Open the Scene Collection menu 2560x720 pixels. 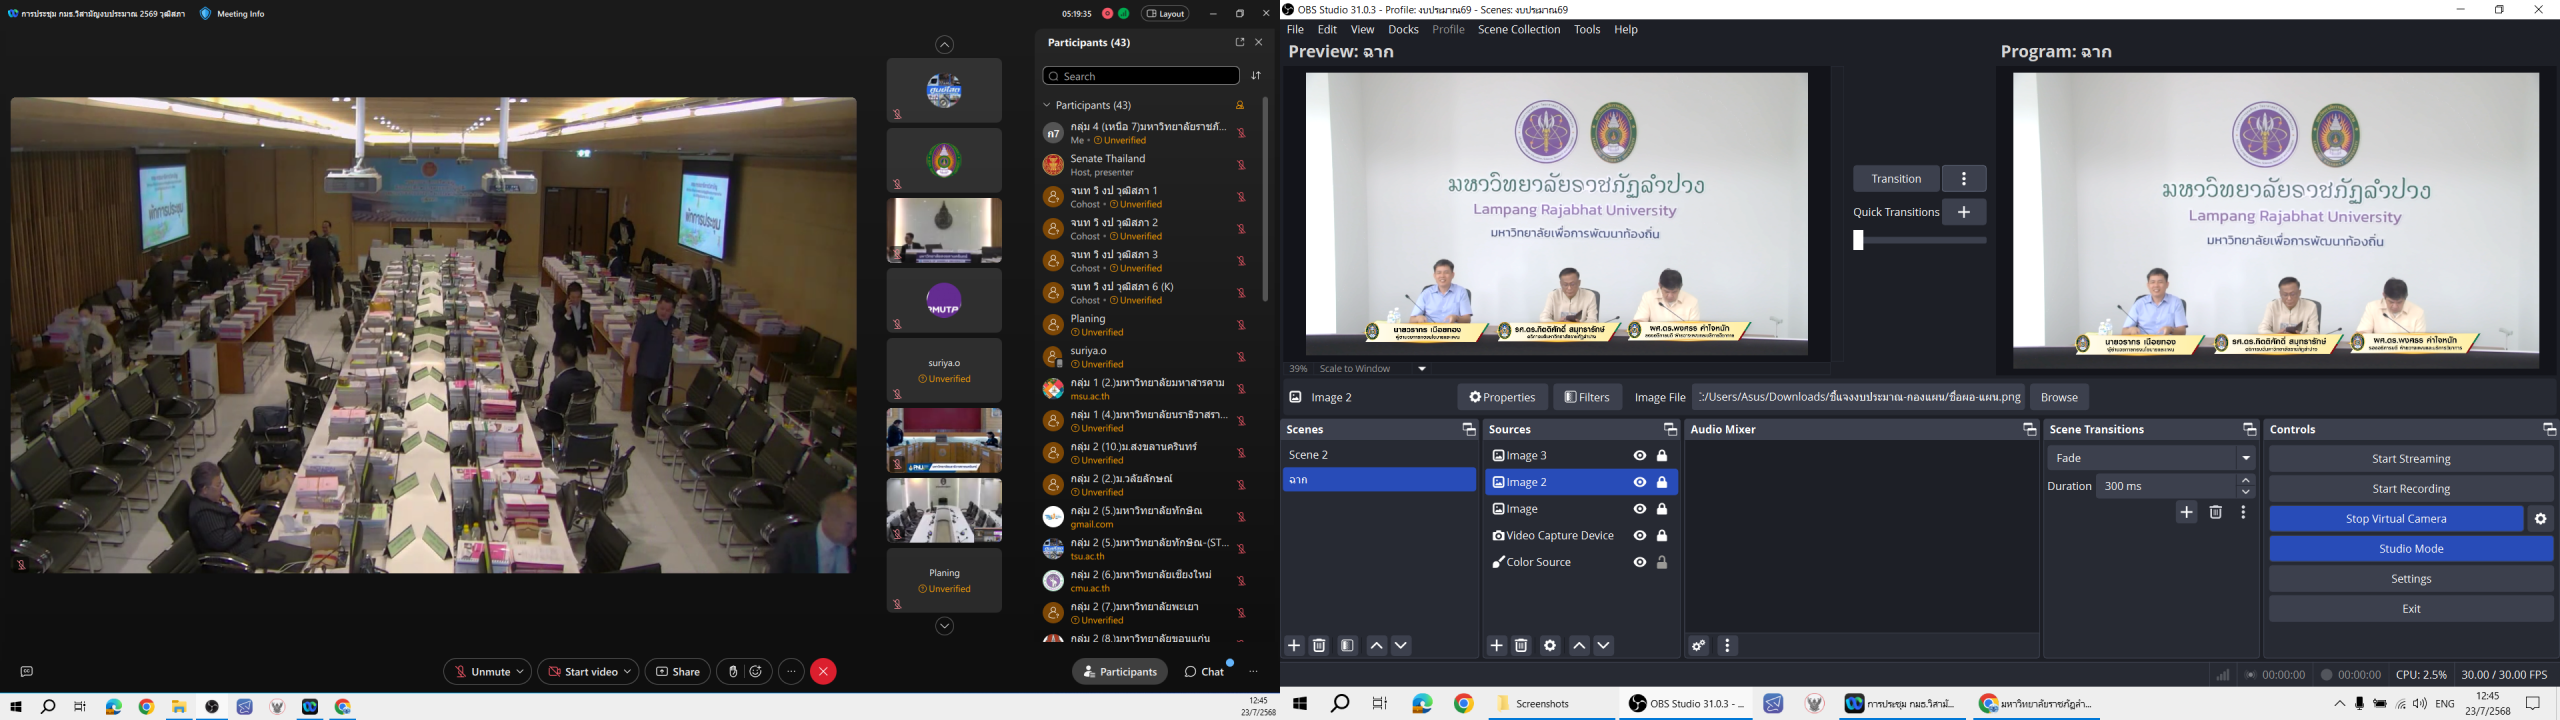[1519, 30]
